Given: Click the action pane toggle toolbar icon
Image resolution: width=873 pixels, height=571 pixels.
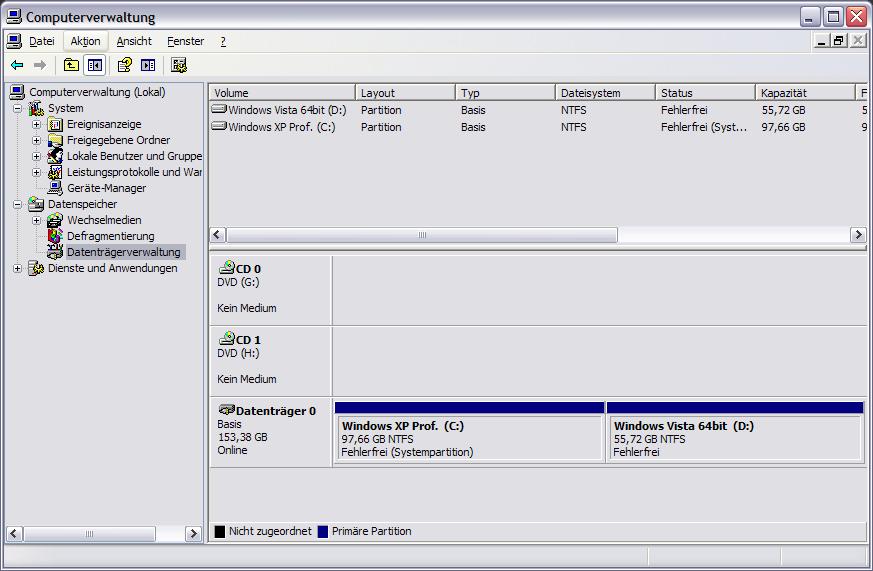Looking at the screenshot, I should [148, 65].
